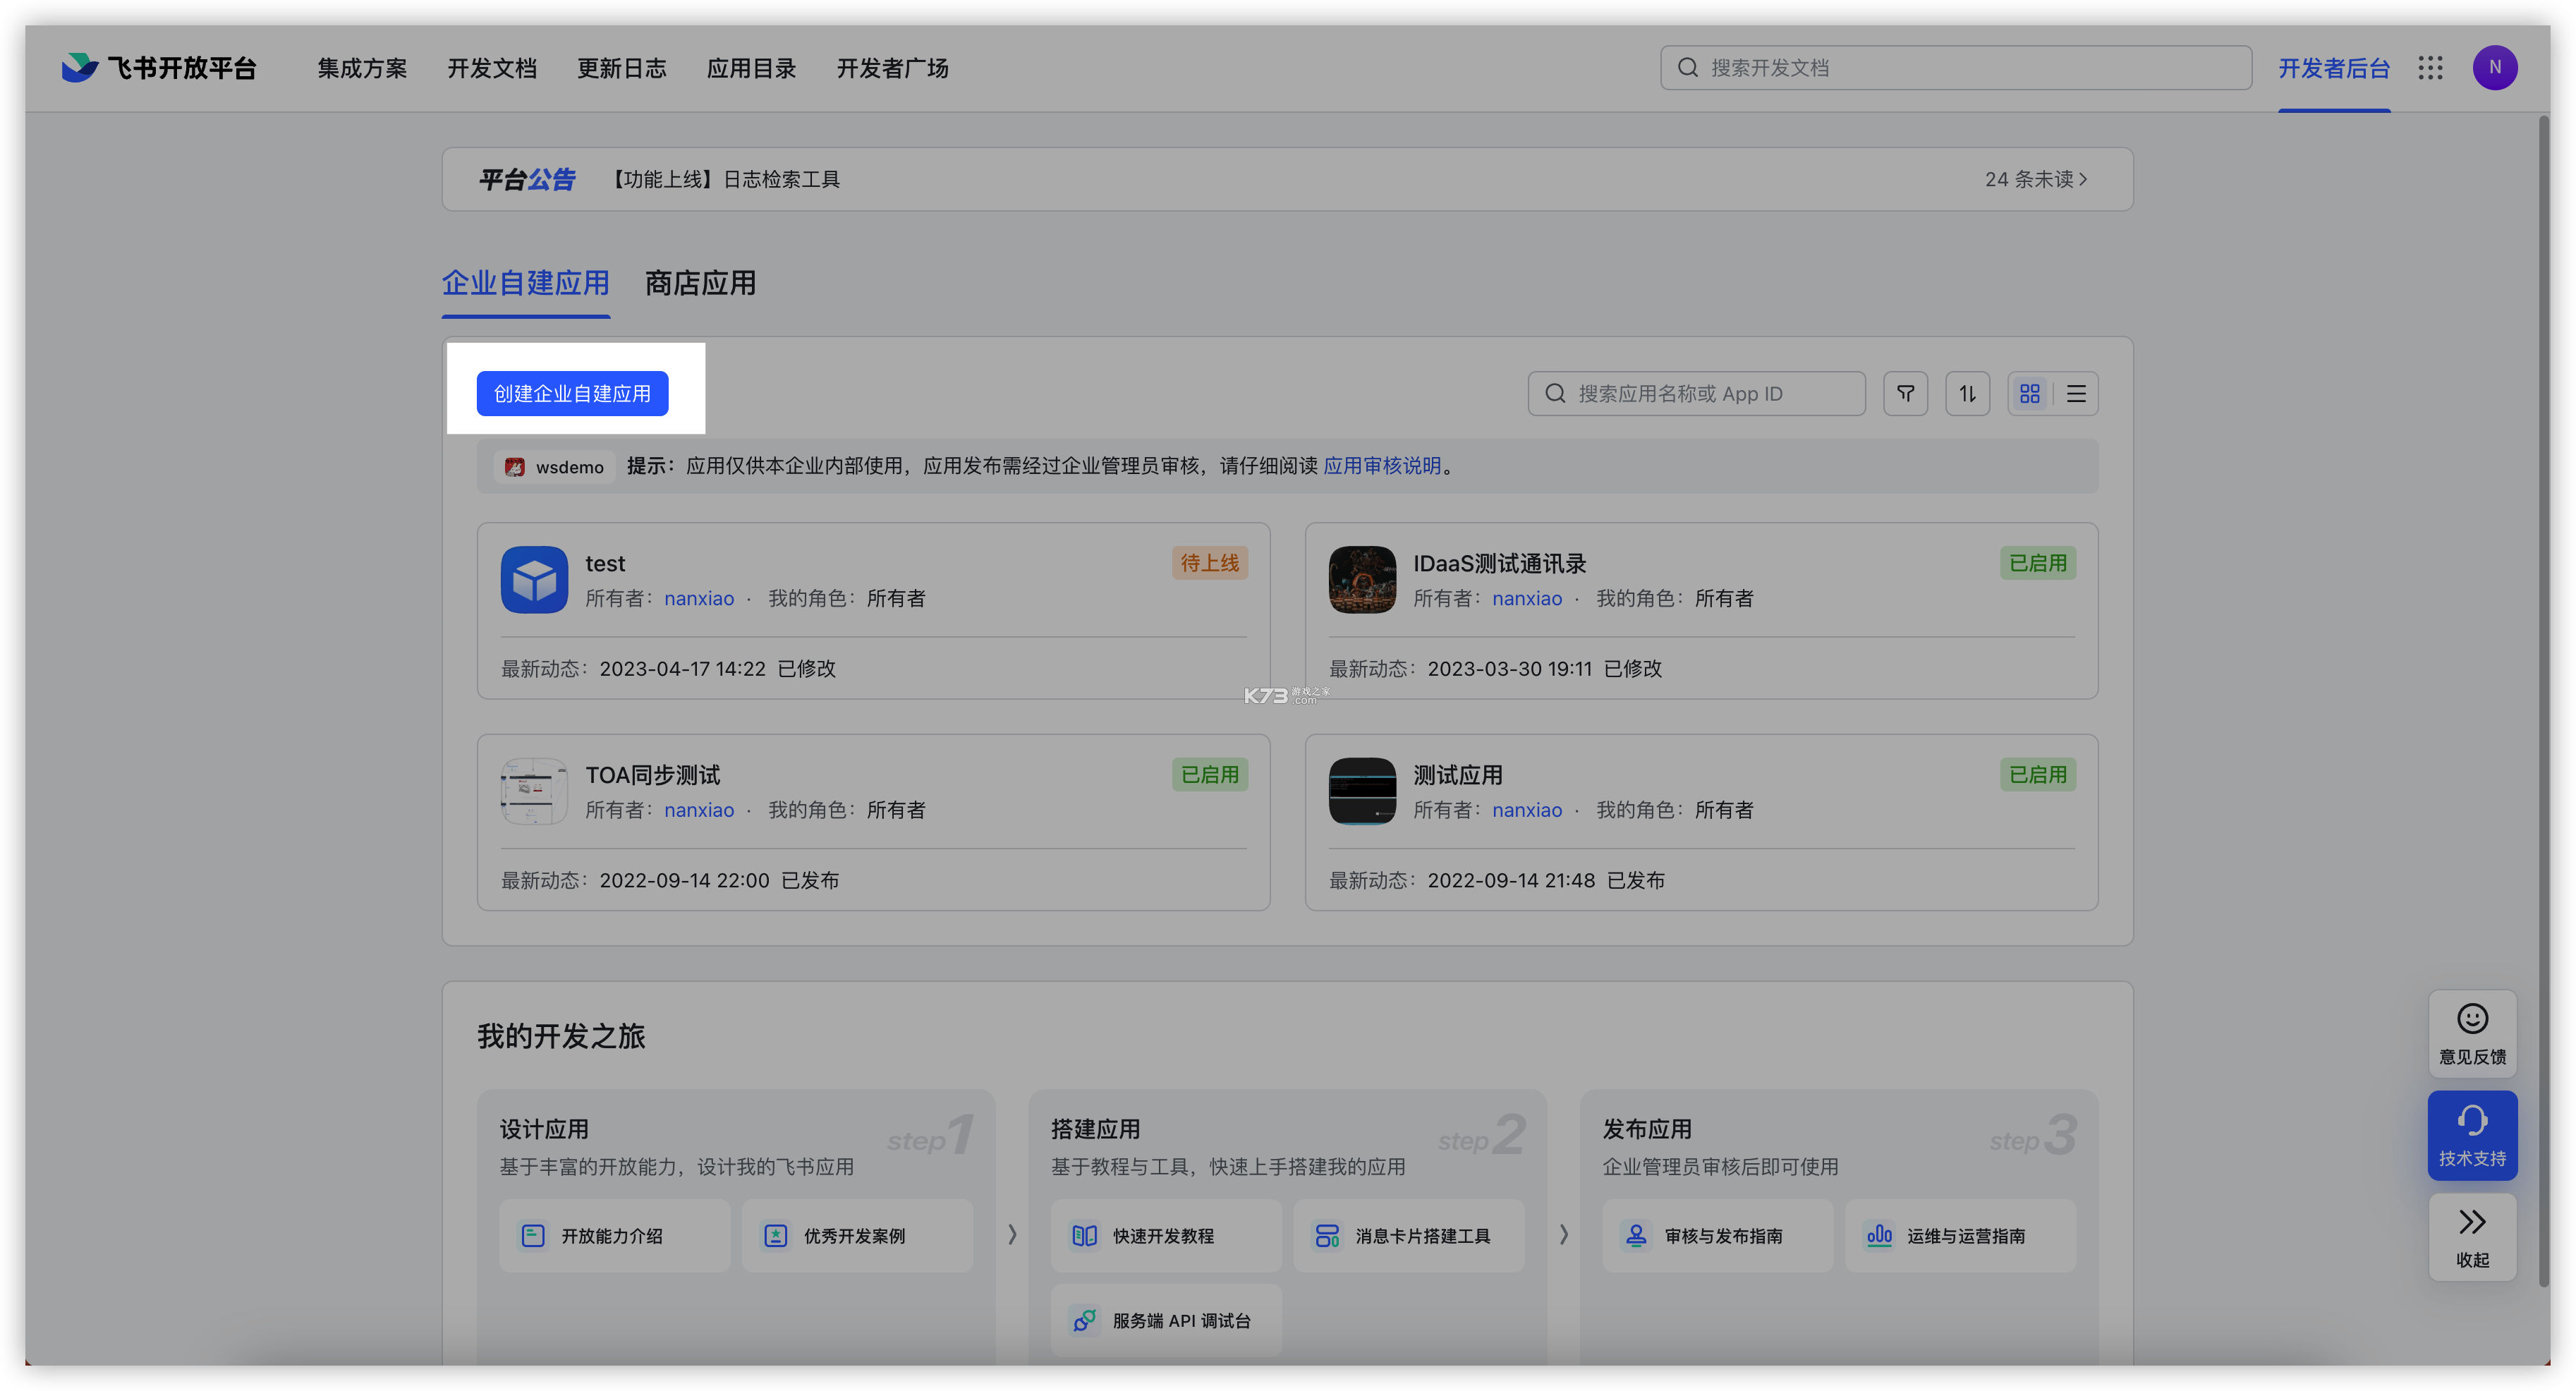This screenshot has height=1391, width=2576.
Task: Open 开发文档 in top navigation
Action: [492, 68]
